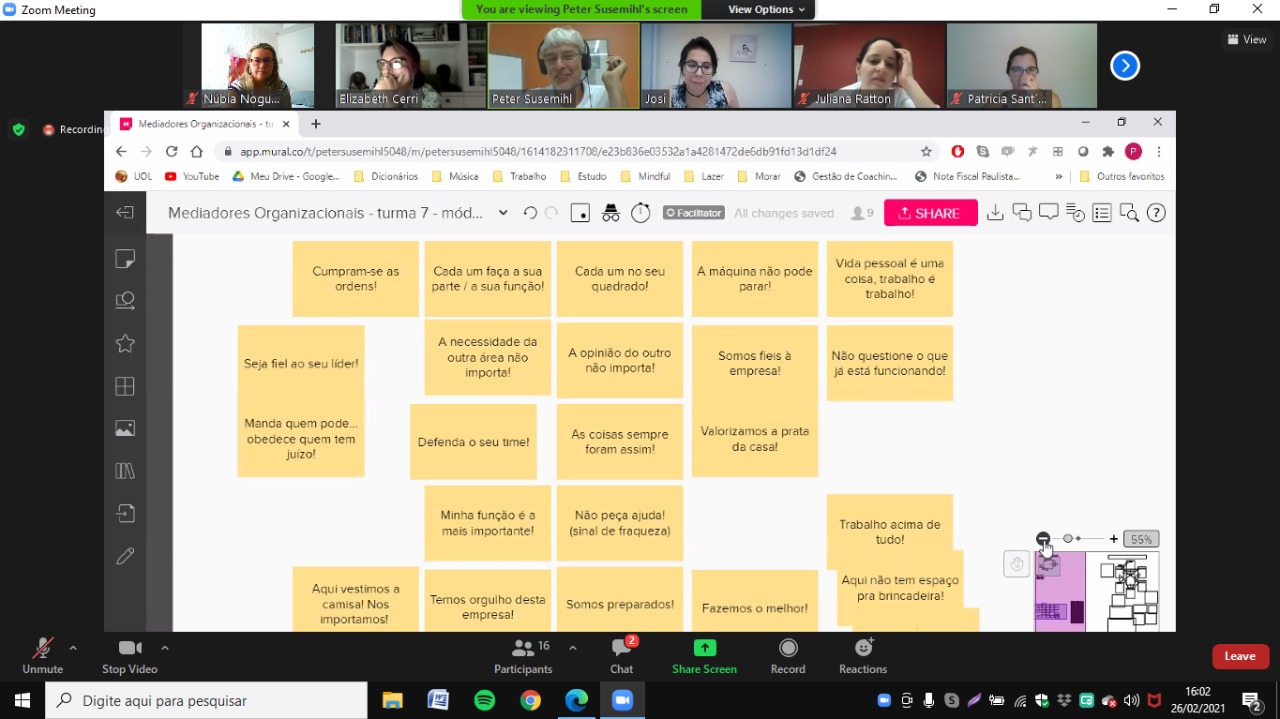Click the Zoom Reactions icon
1280x719 pixels.
(x=863, y=648)
